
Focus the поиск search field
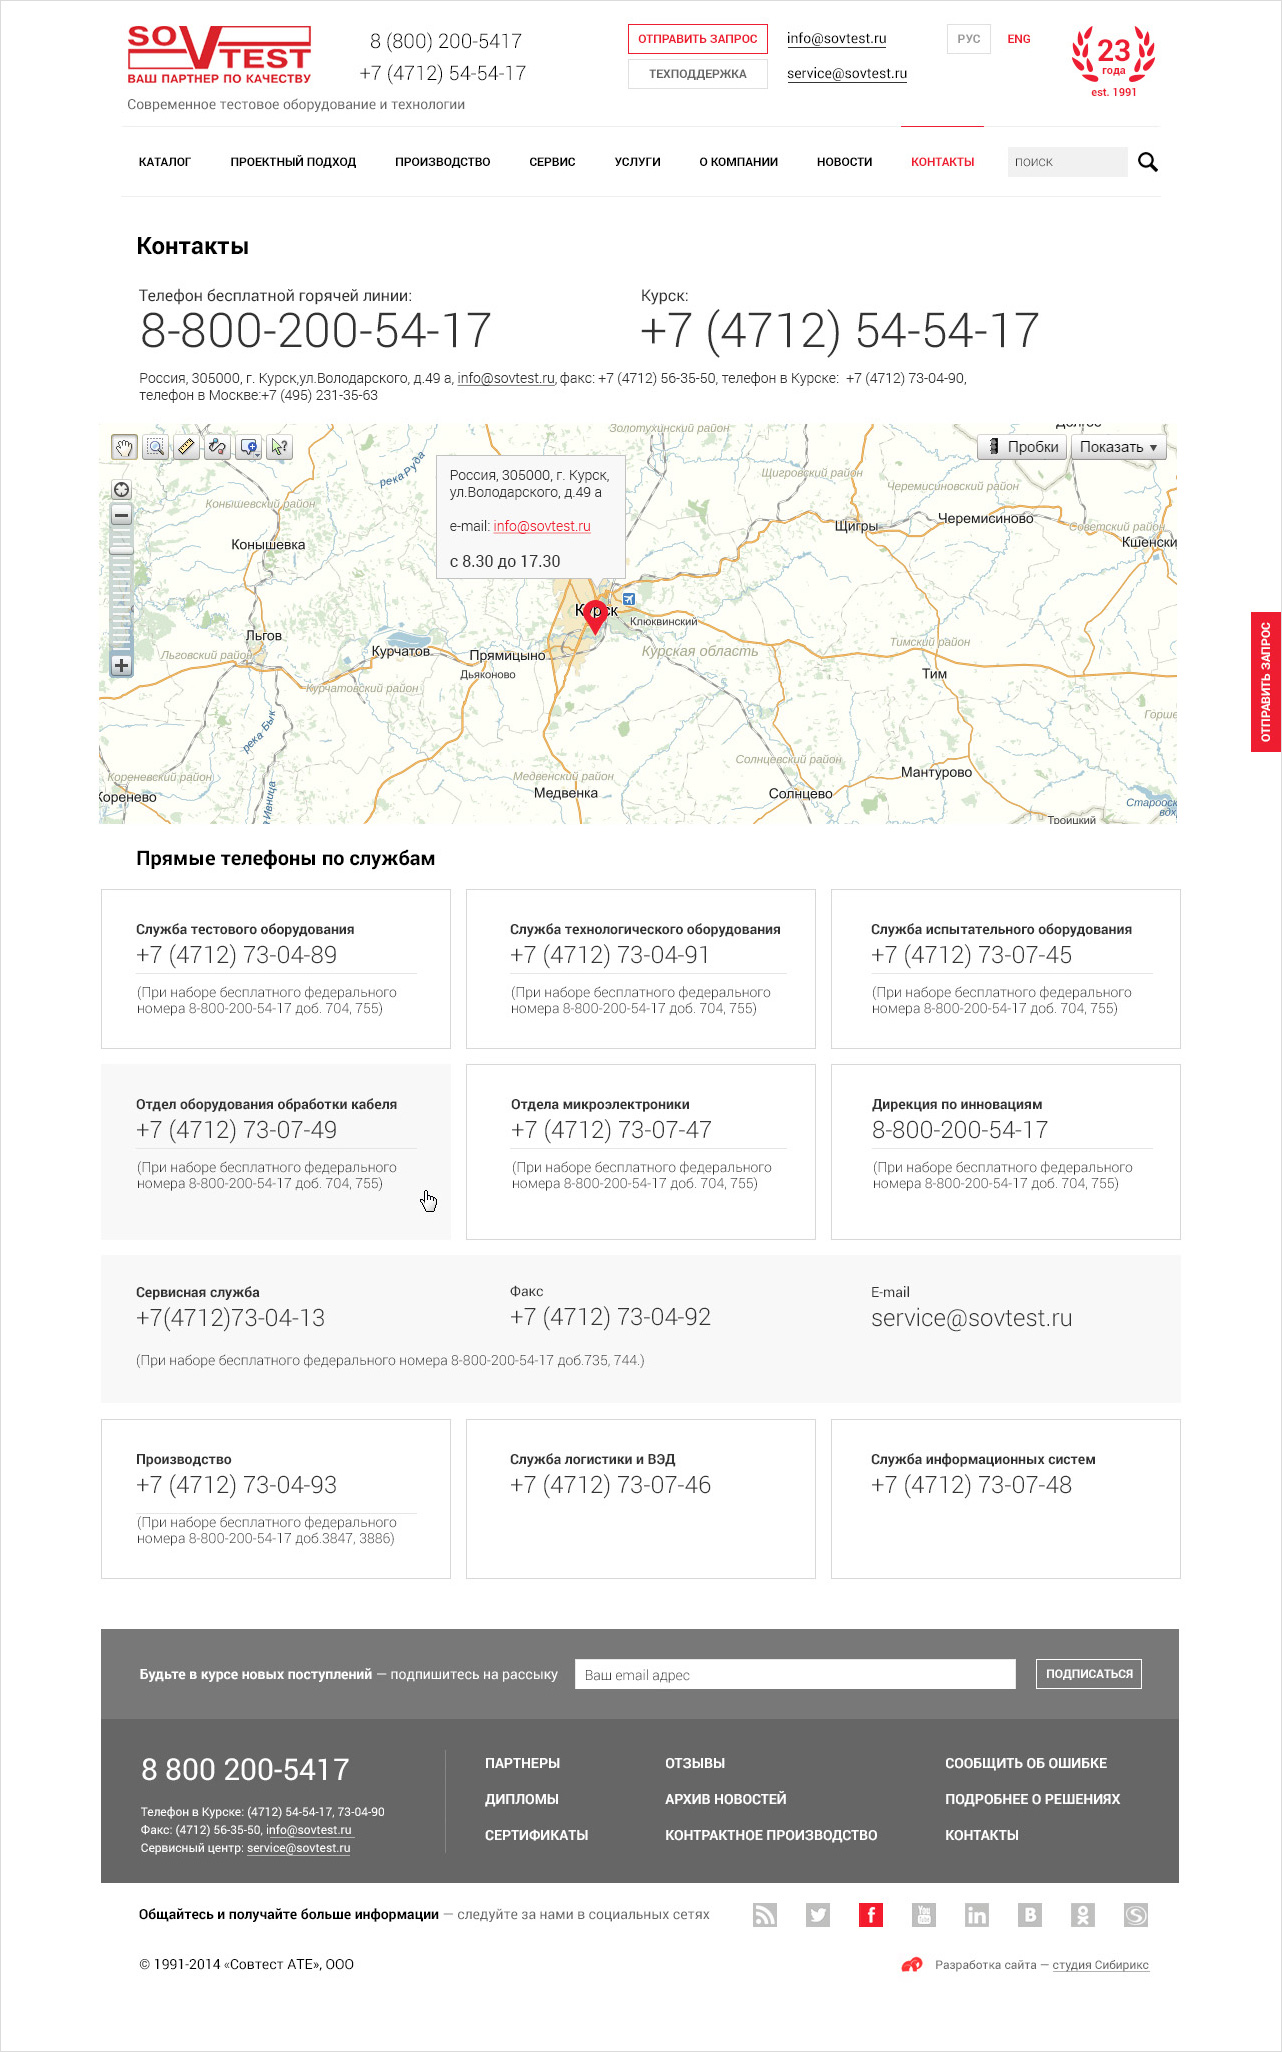click(1067, 162)
